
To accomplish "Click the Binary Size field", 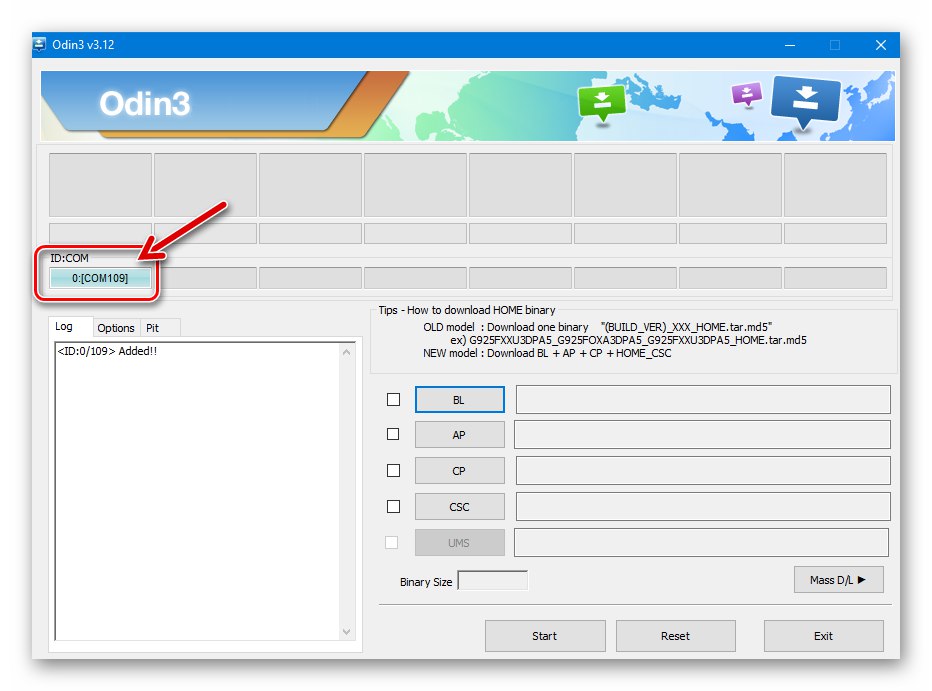I will [493, 581].
